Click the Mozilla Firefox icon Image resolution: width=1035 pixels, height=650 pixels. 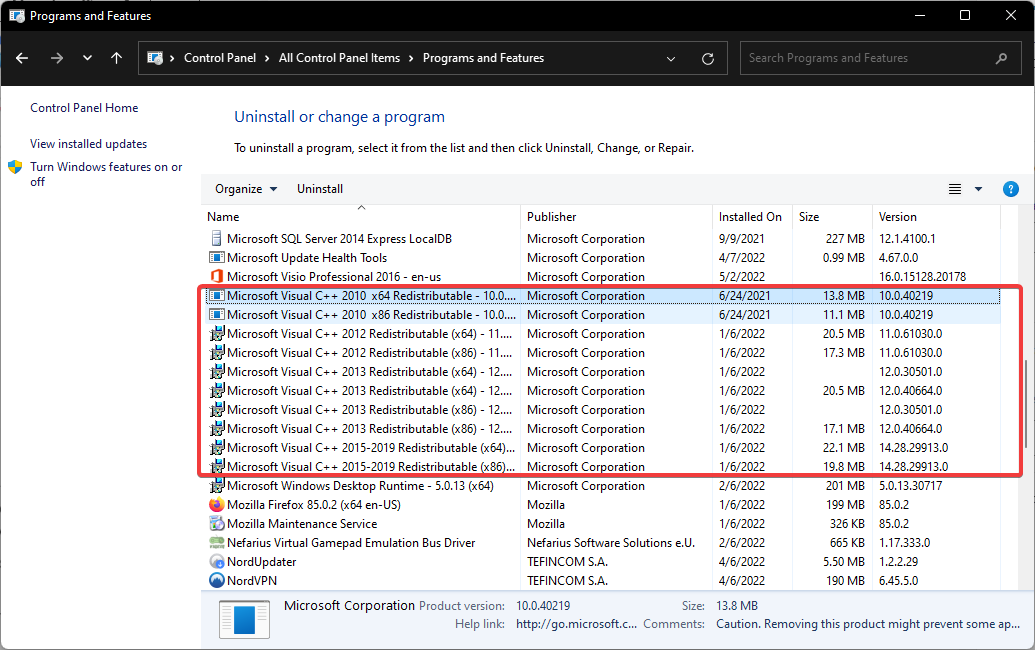[x=216, y=505]
